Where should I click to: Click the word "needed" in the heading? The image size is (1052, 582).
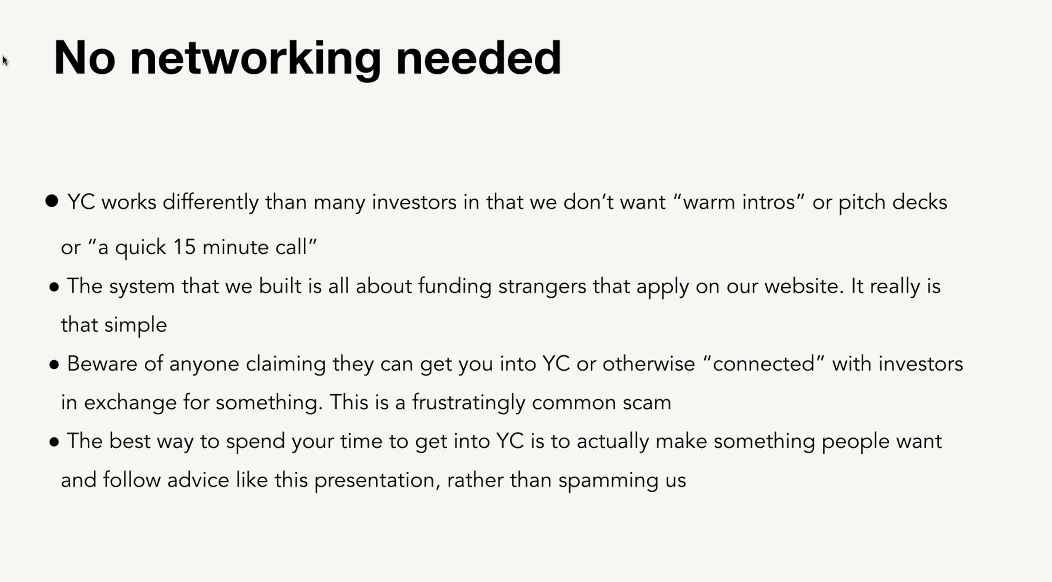[478, 58]
